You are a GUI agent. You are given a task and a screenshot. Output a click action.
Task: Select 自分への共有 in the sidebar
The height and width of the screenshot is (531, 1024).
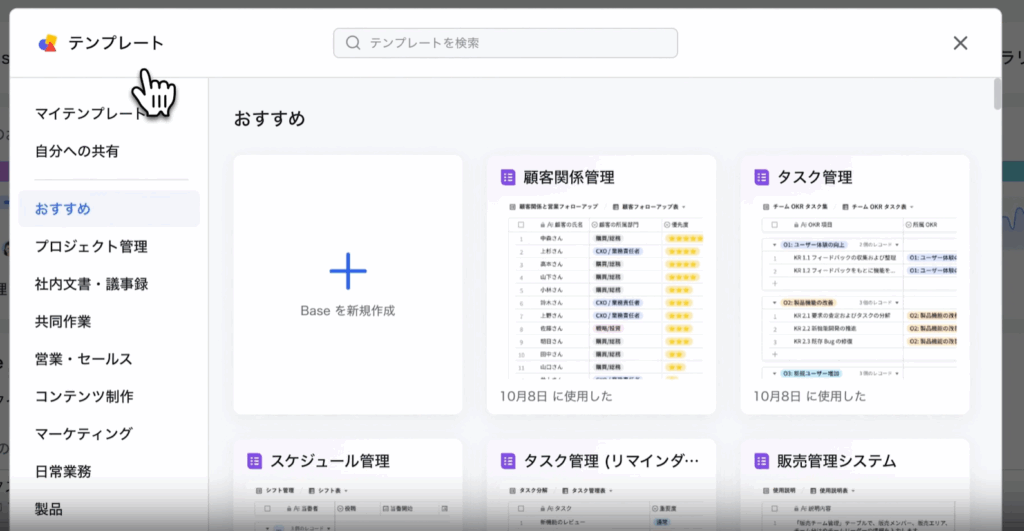(x=77, y=151)
